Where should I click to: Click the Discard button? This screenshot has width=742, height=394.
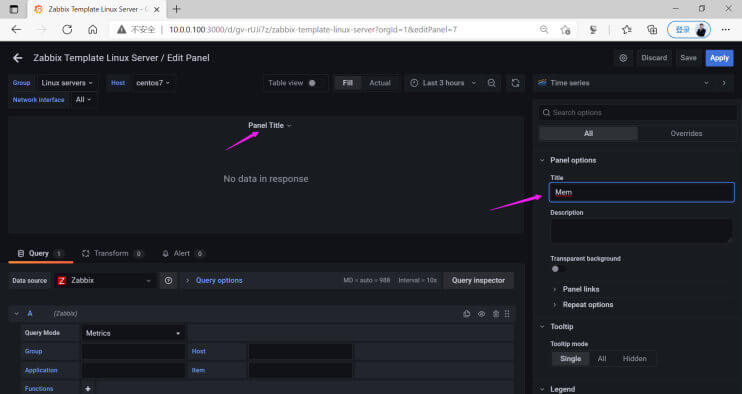point(654,58)
